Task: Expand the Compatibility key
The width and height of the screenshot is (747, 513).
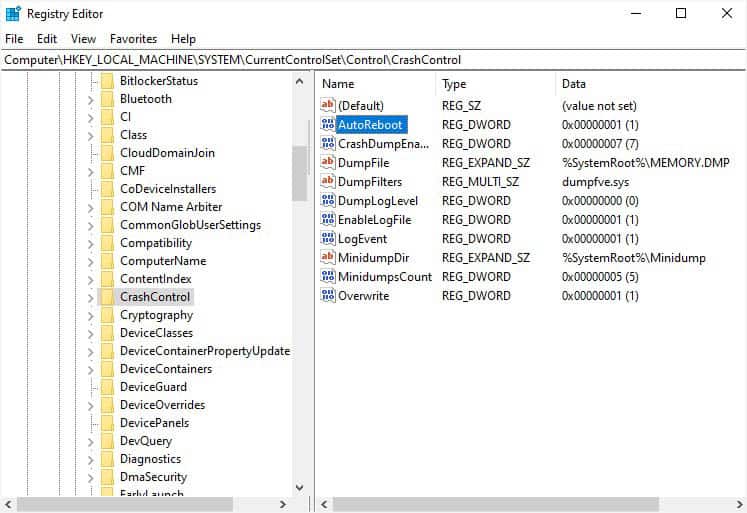Action: pyautogui.click(x=91, y=244)
